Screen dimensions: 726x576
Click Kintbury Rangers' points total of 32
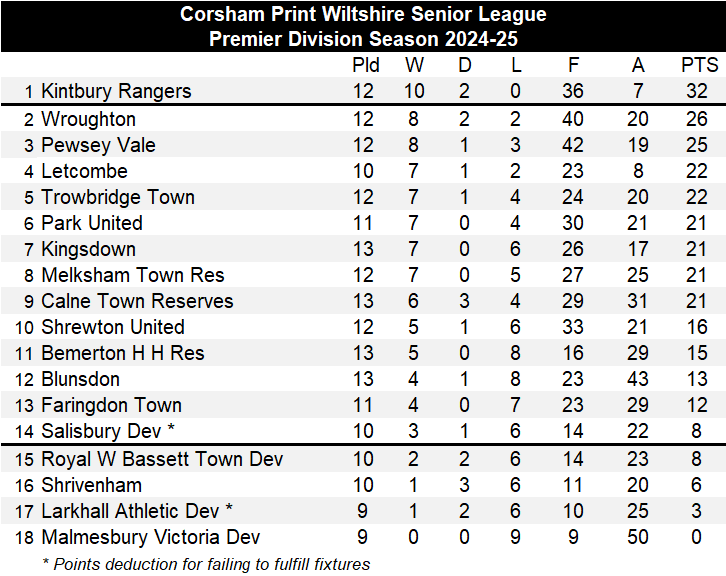pos(696,91)
